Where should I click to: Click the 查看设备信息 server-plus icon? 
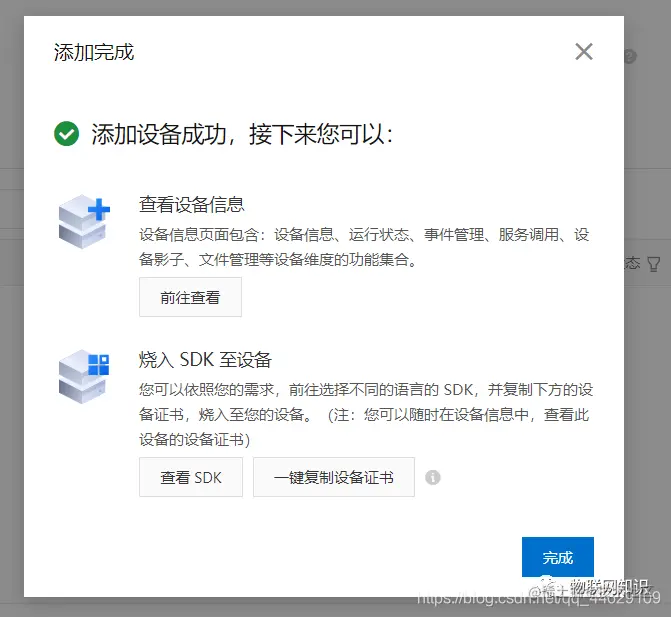84,221
